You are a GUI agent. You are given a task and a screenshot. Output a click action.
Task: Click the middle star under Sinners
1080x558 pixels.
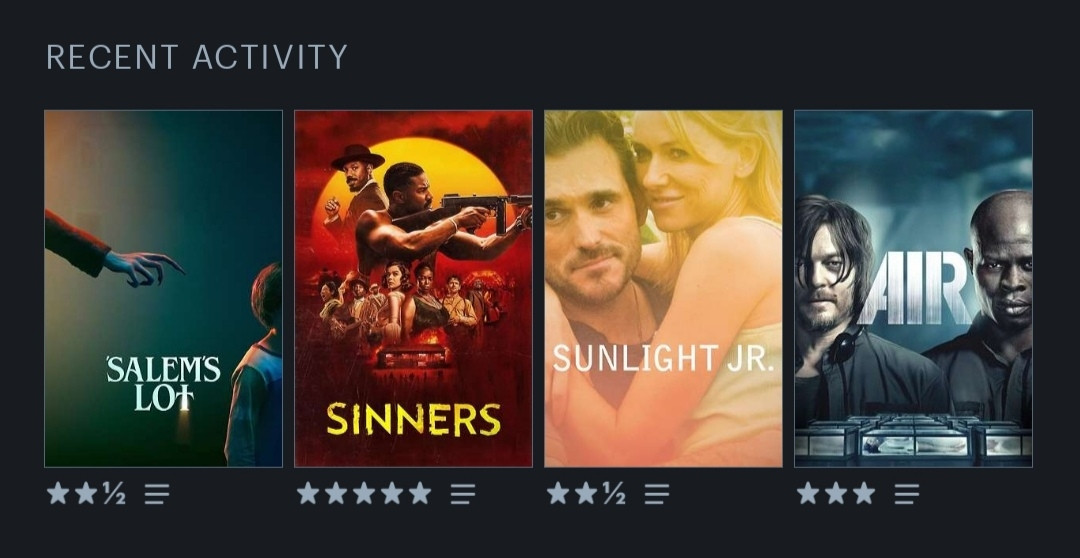364,493
